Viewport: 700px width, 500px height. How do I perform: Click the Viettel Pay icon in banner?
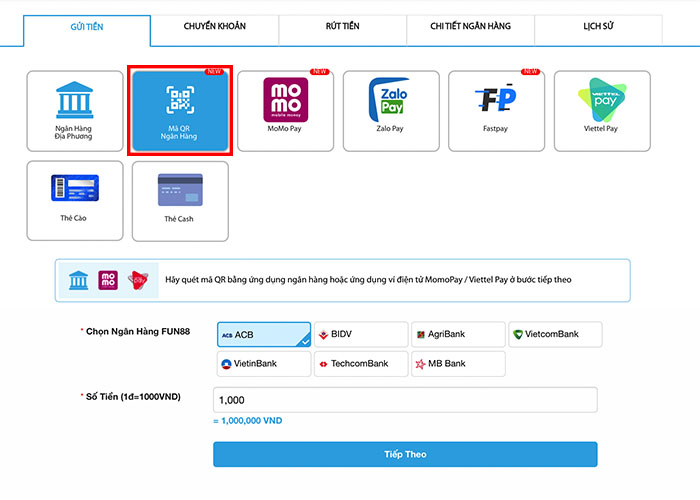pyautogui.click(x=138, y=280)
